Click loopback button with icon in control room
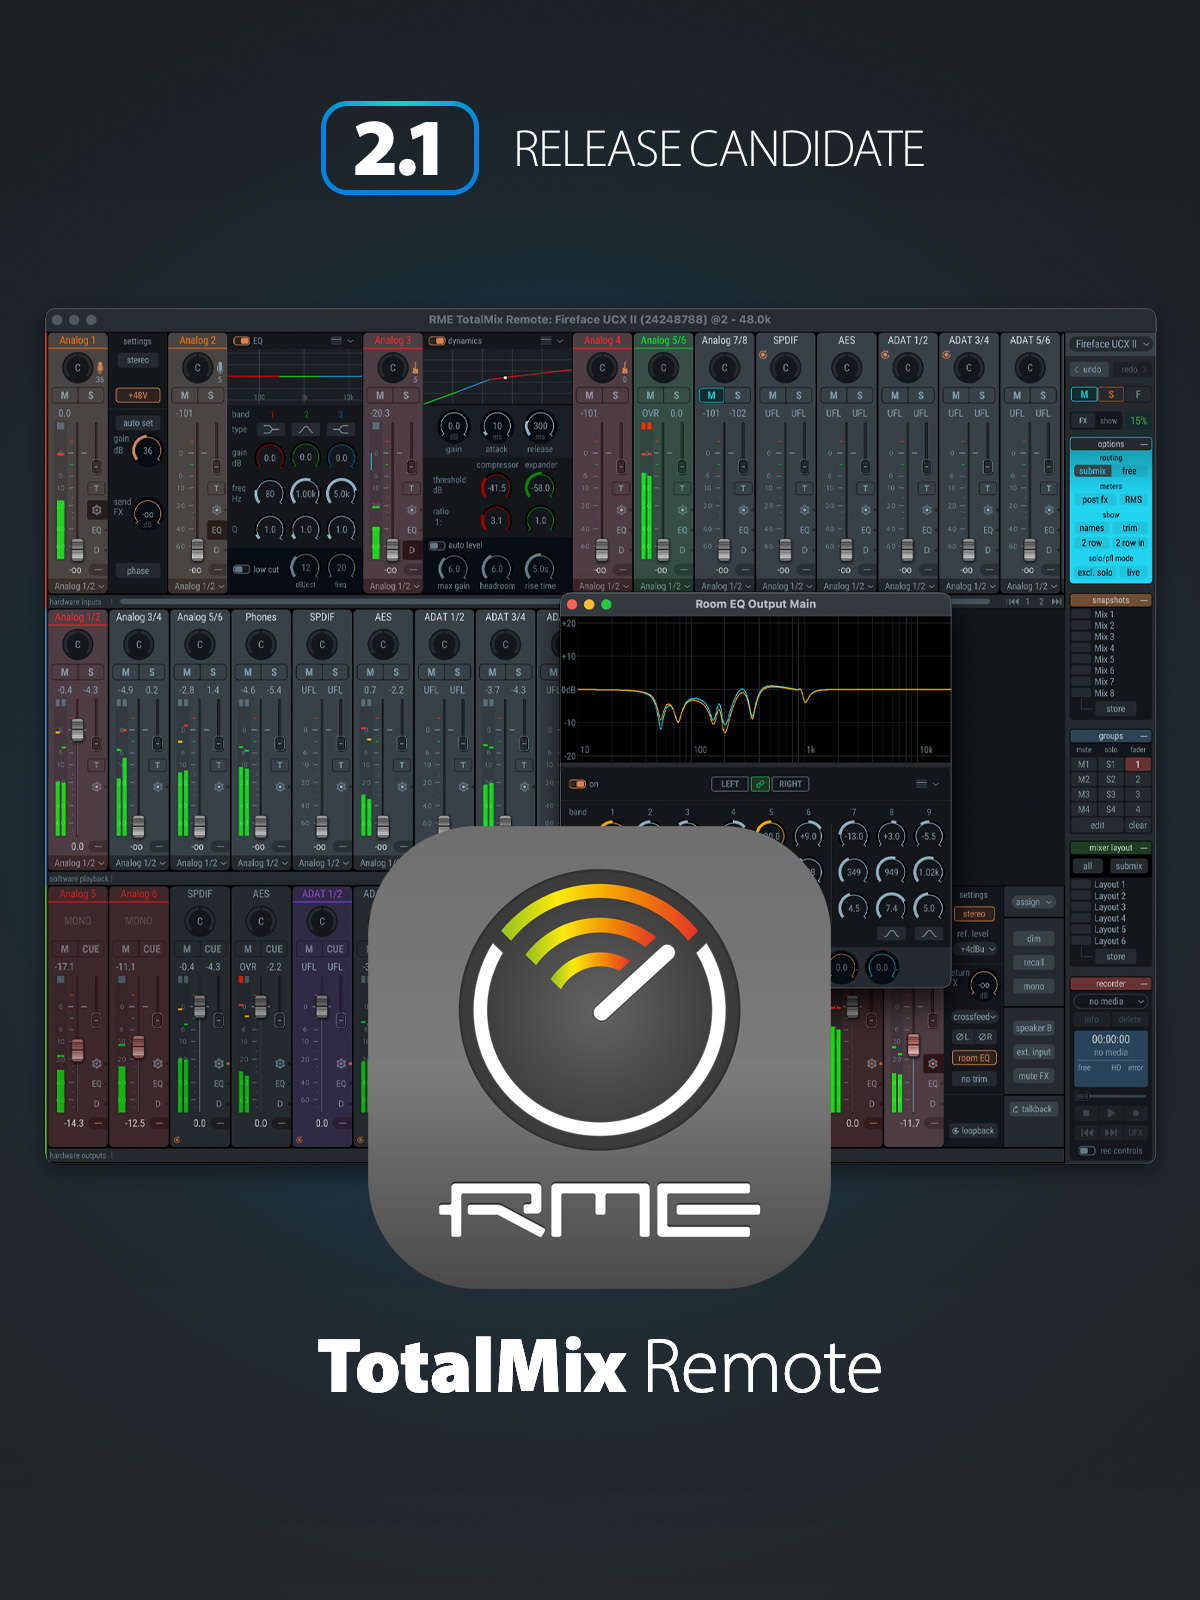1200x1600 pixels. [x=973, y=1131]
